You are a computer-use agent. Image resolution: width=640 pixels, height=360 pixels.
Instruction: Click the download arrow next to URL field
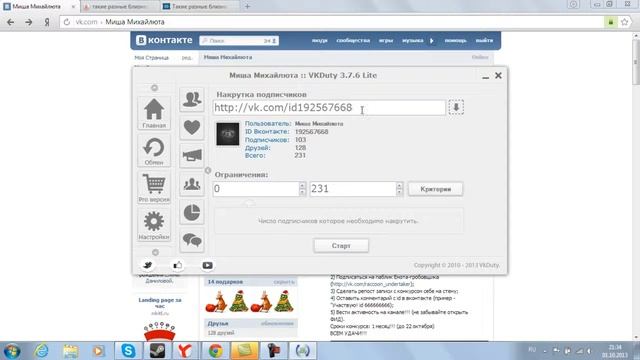tap(456, 107)
